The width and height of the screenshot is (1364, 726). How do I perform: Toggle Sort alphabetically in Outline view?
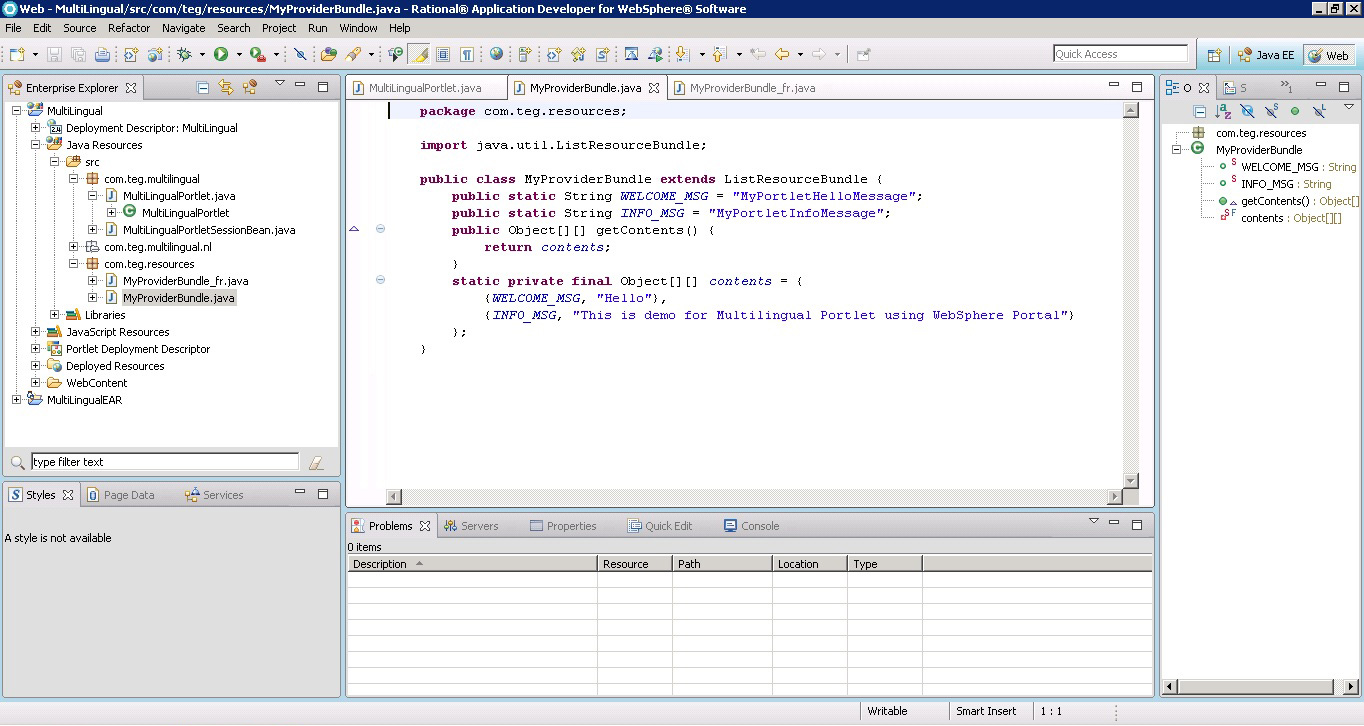[x=1223, y=111]
